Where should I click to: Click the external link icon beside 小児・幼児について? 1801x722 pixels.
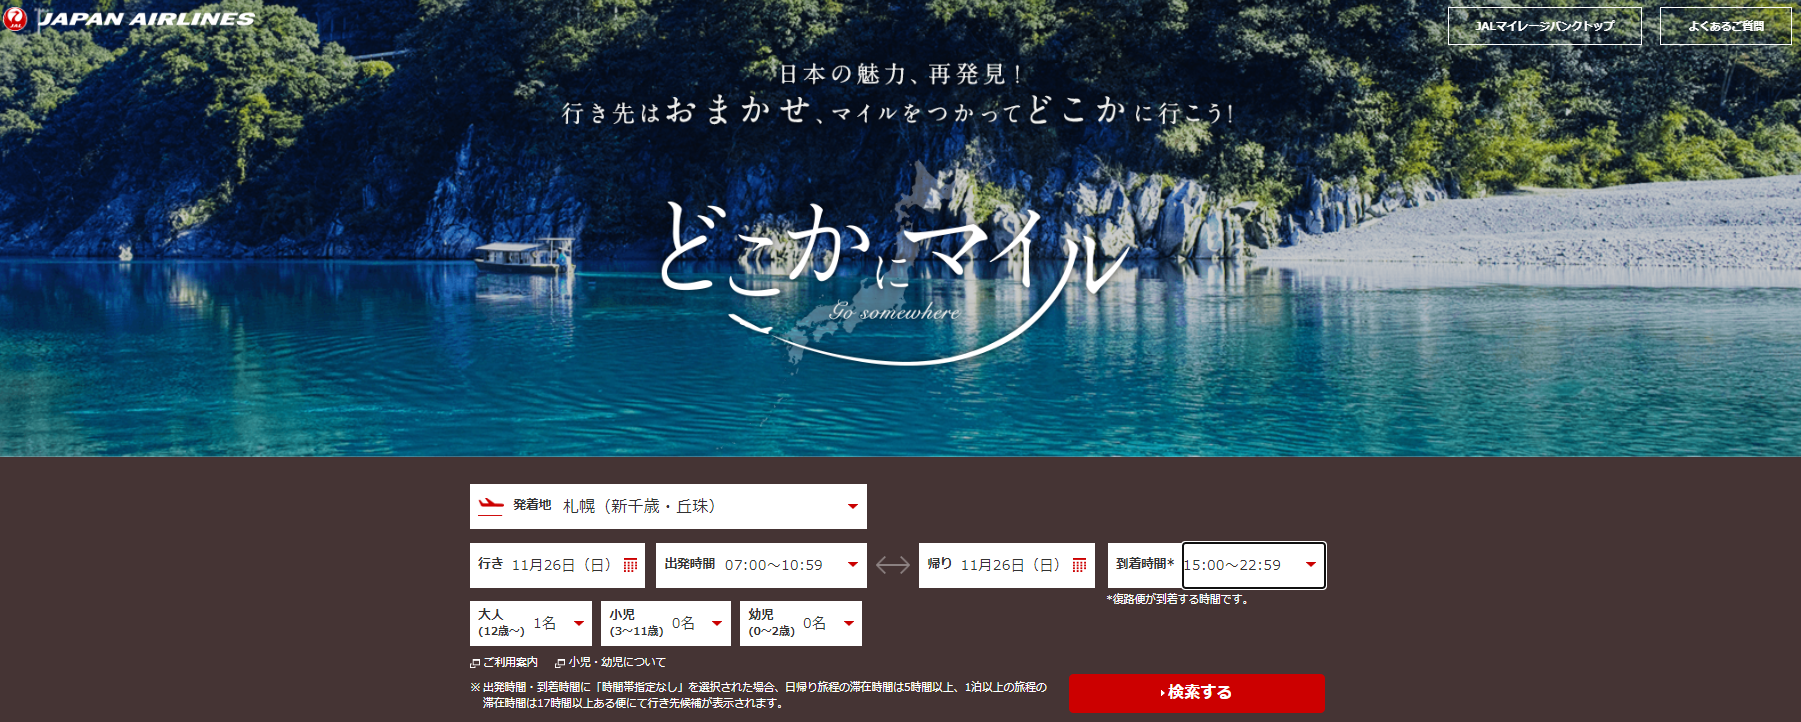560,663
